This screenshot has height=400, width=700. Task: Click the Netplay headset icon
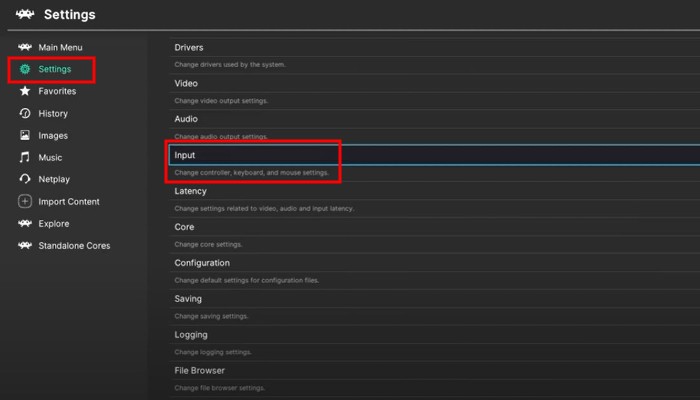(x=25, y=179)
